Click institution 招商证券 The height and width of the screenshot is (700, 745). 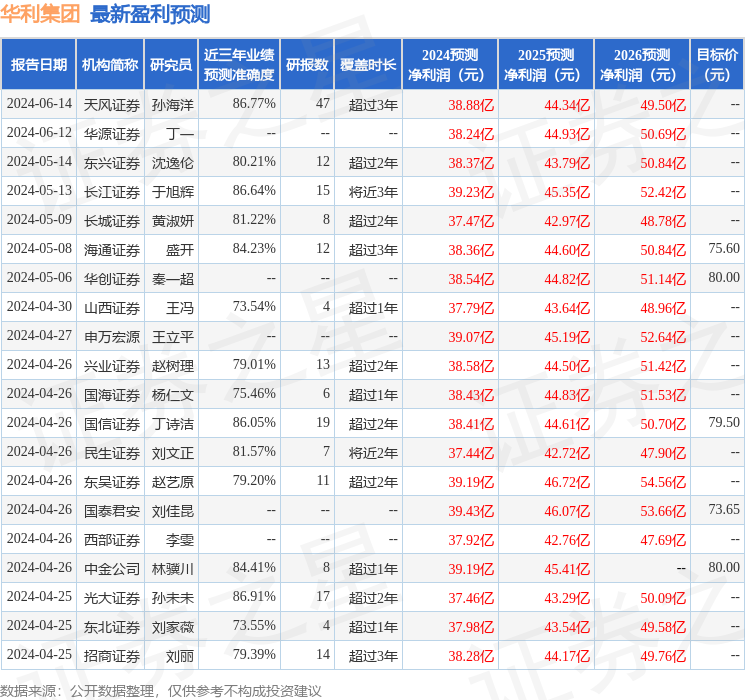[x=112, y=656]
